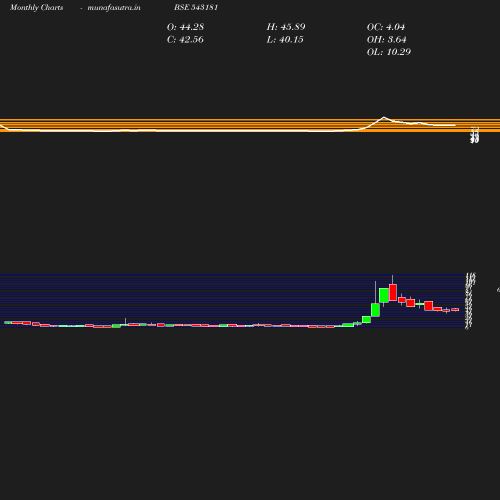Click the tallest red candlestick at the peak
The image size is (500, 500).
click(x=393, y=292)
